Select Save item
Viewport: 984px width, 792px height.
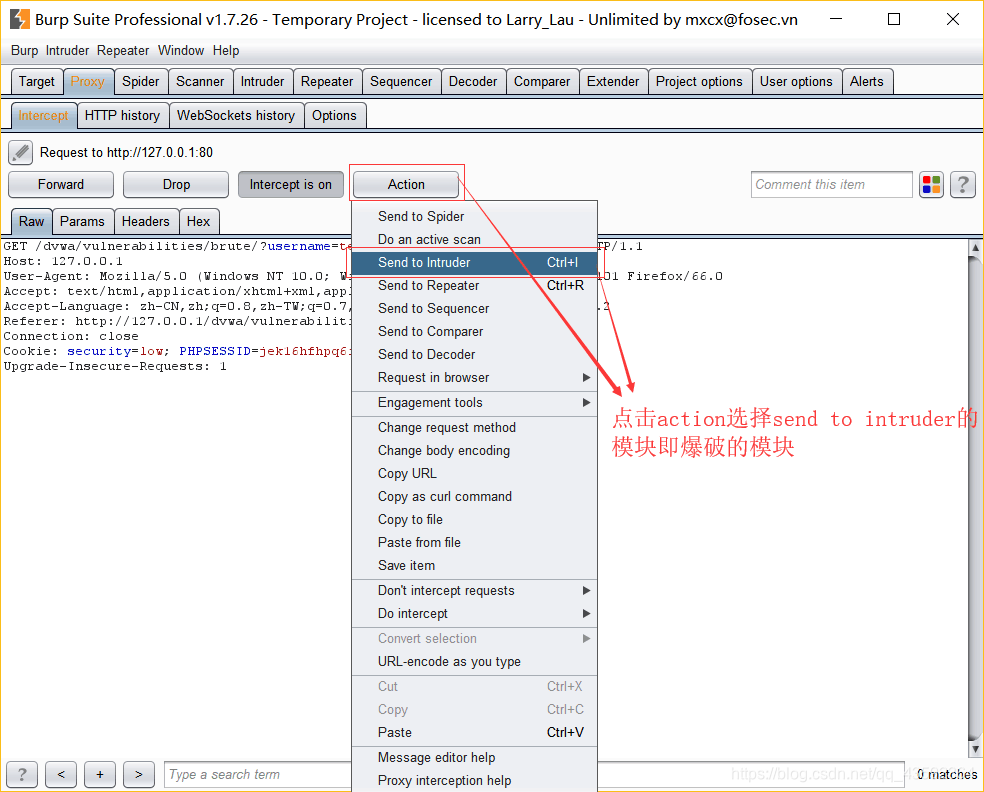[474, 565]
